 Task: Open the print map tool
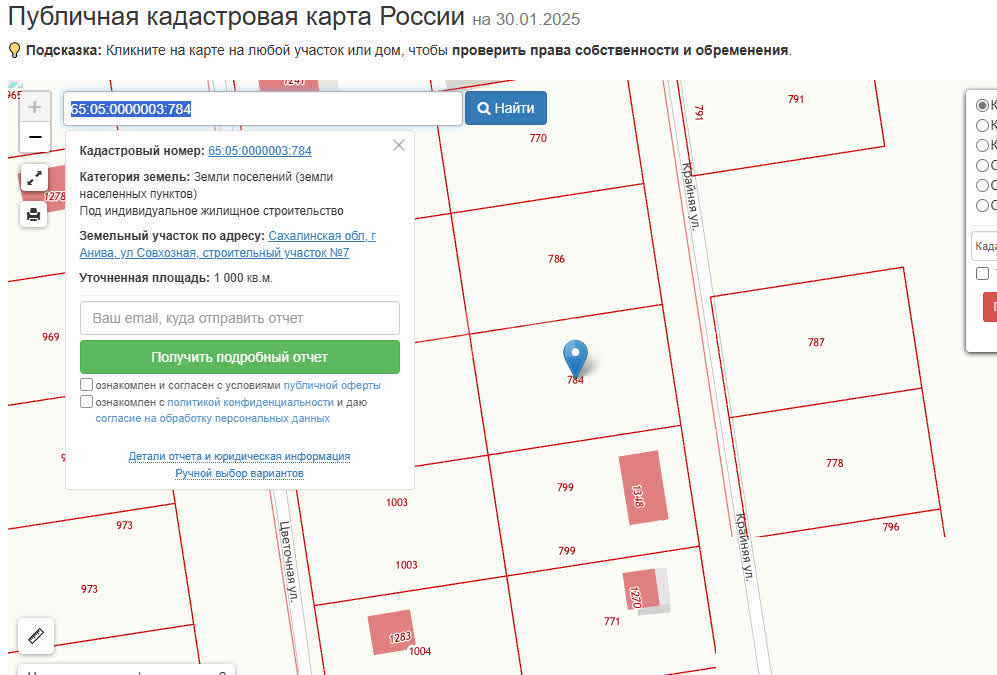click(34, 214)
